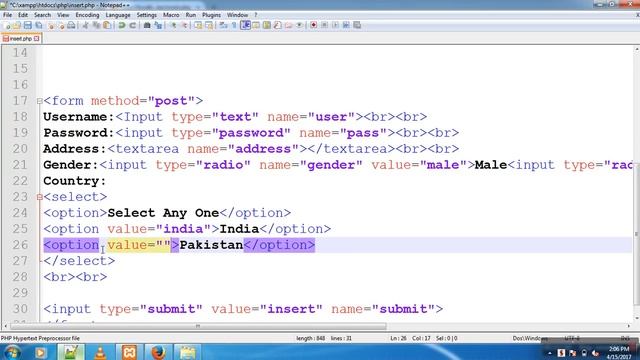Open the Search menu

tap(42, 15)
